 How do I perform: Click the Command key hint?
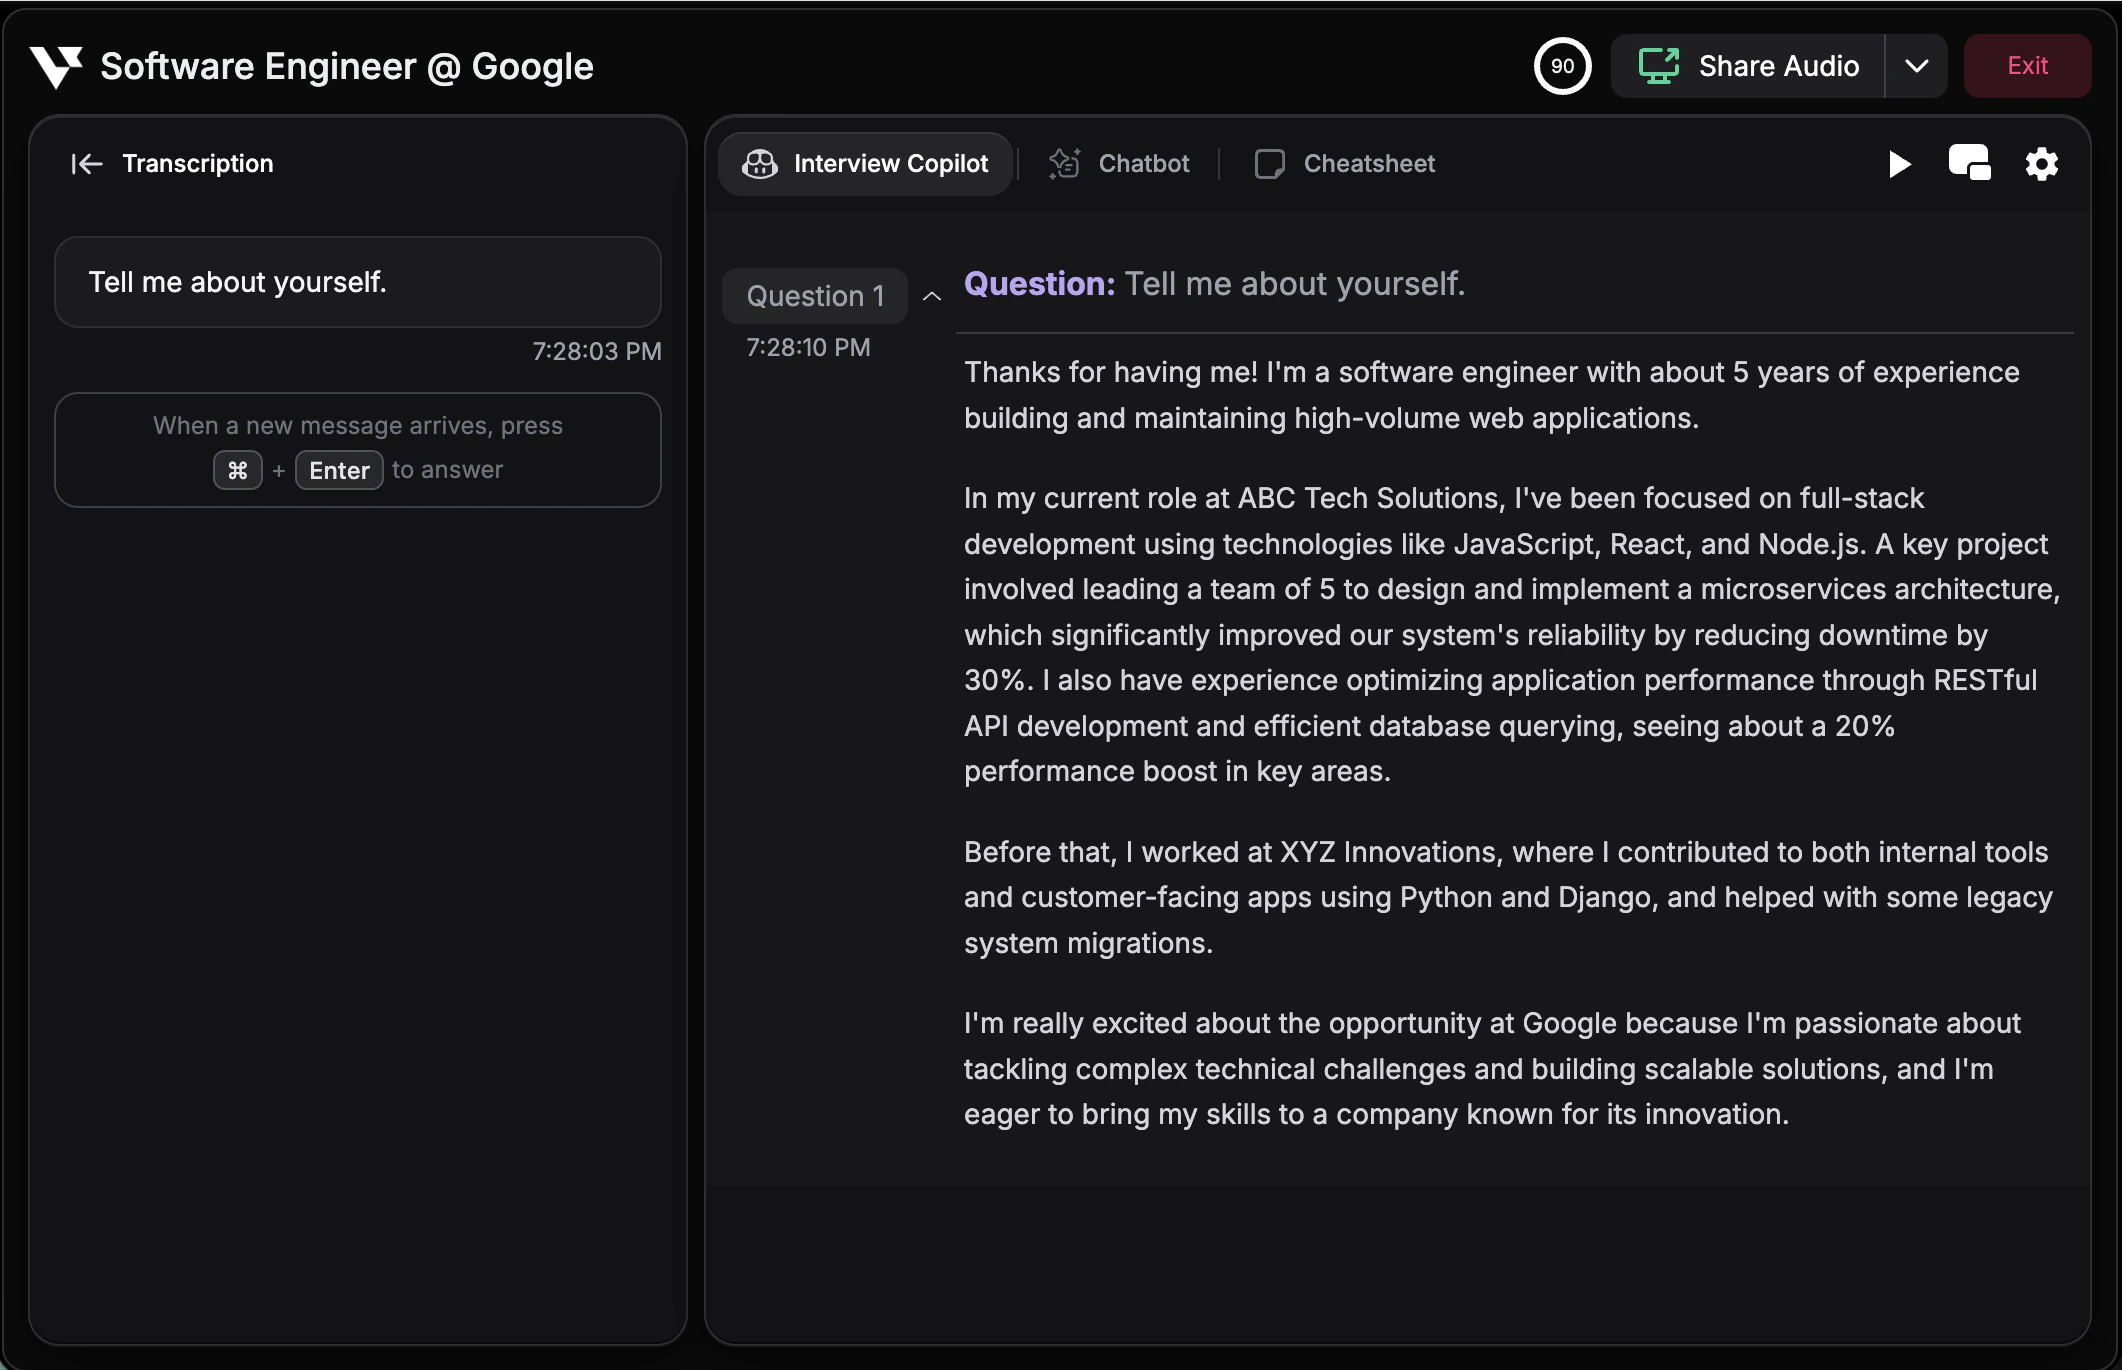point(238,470)
